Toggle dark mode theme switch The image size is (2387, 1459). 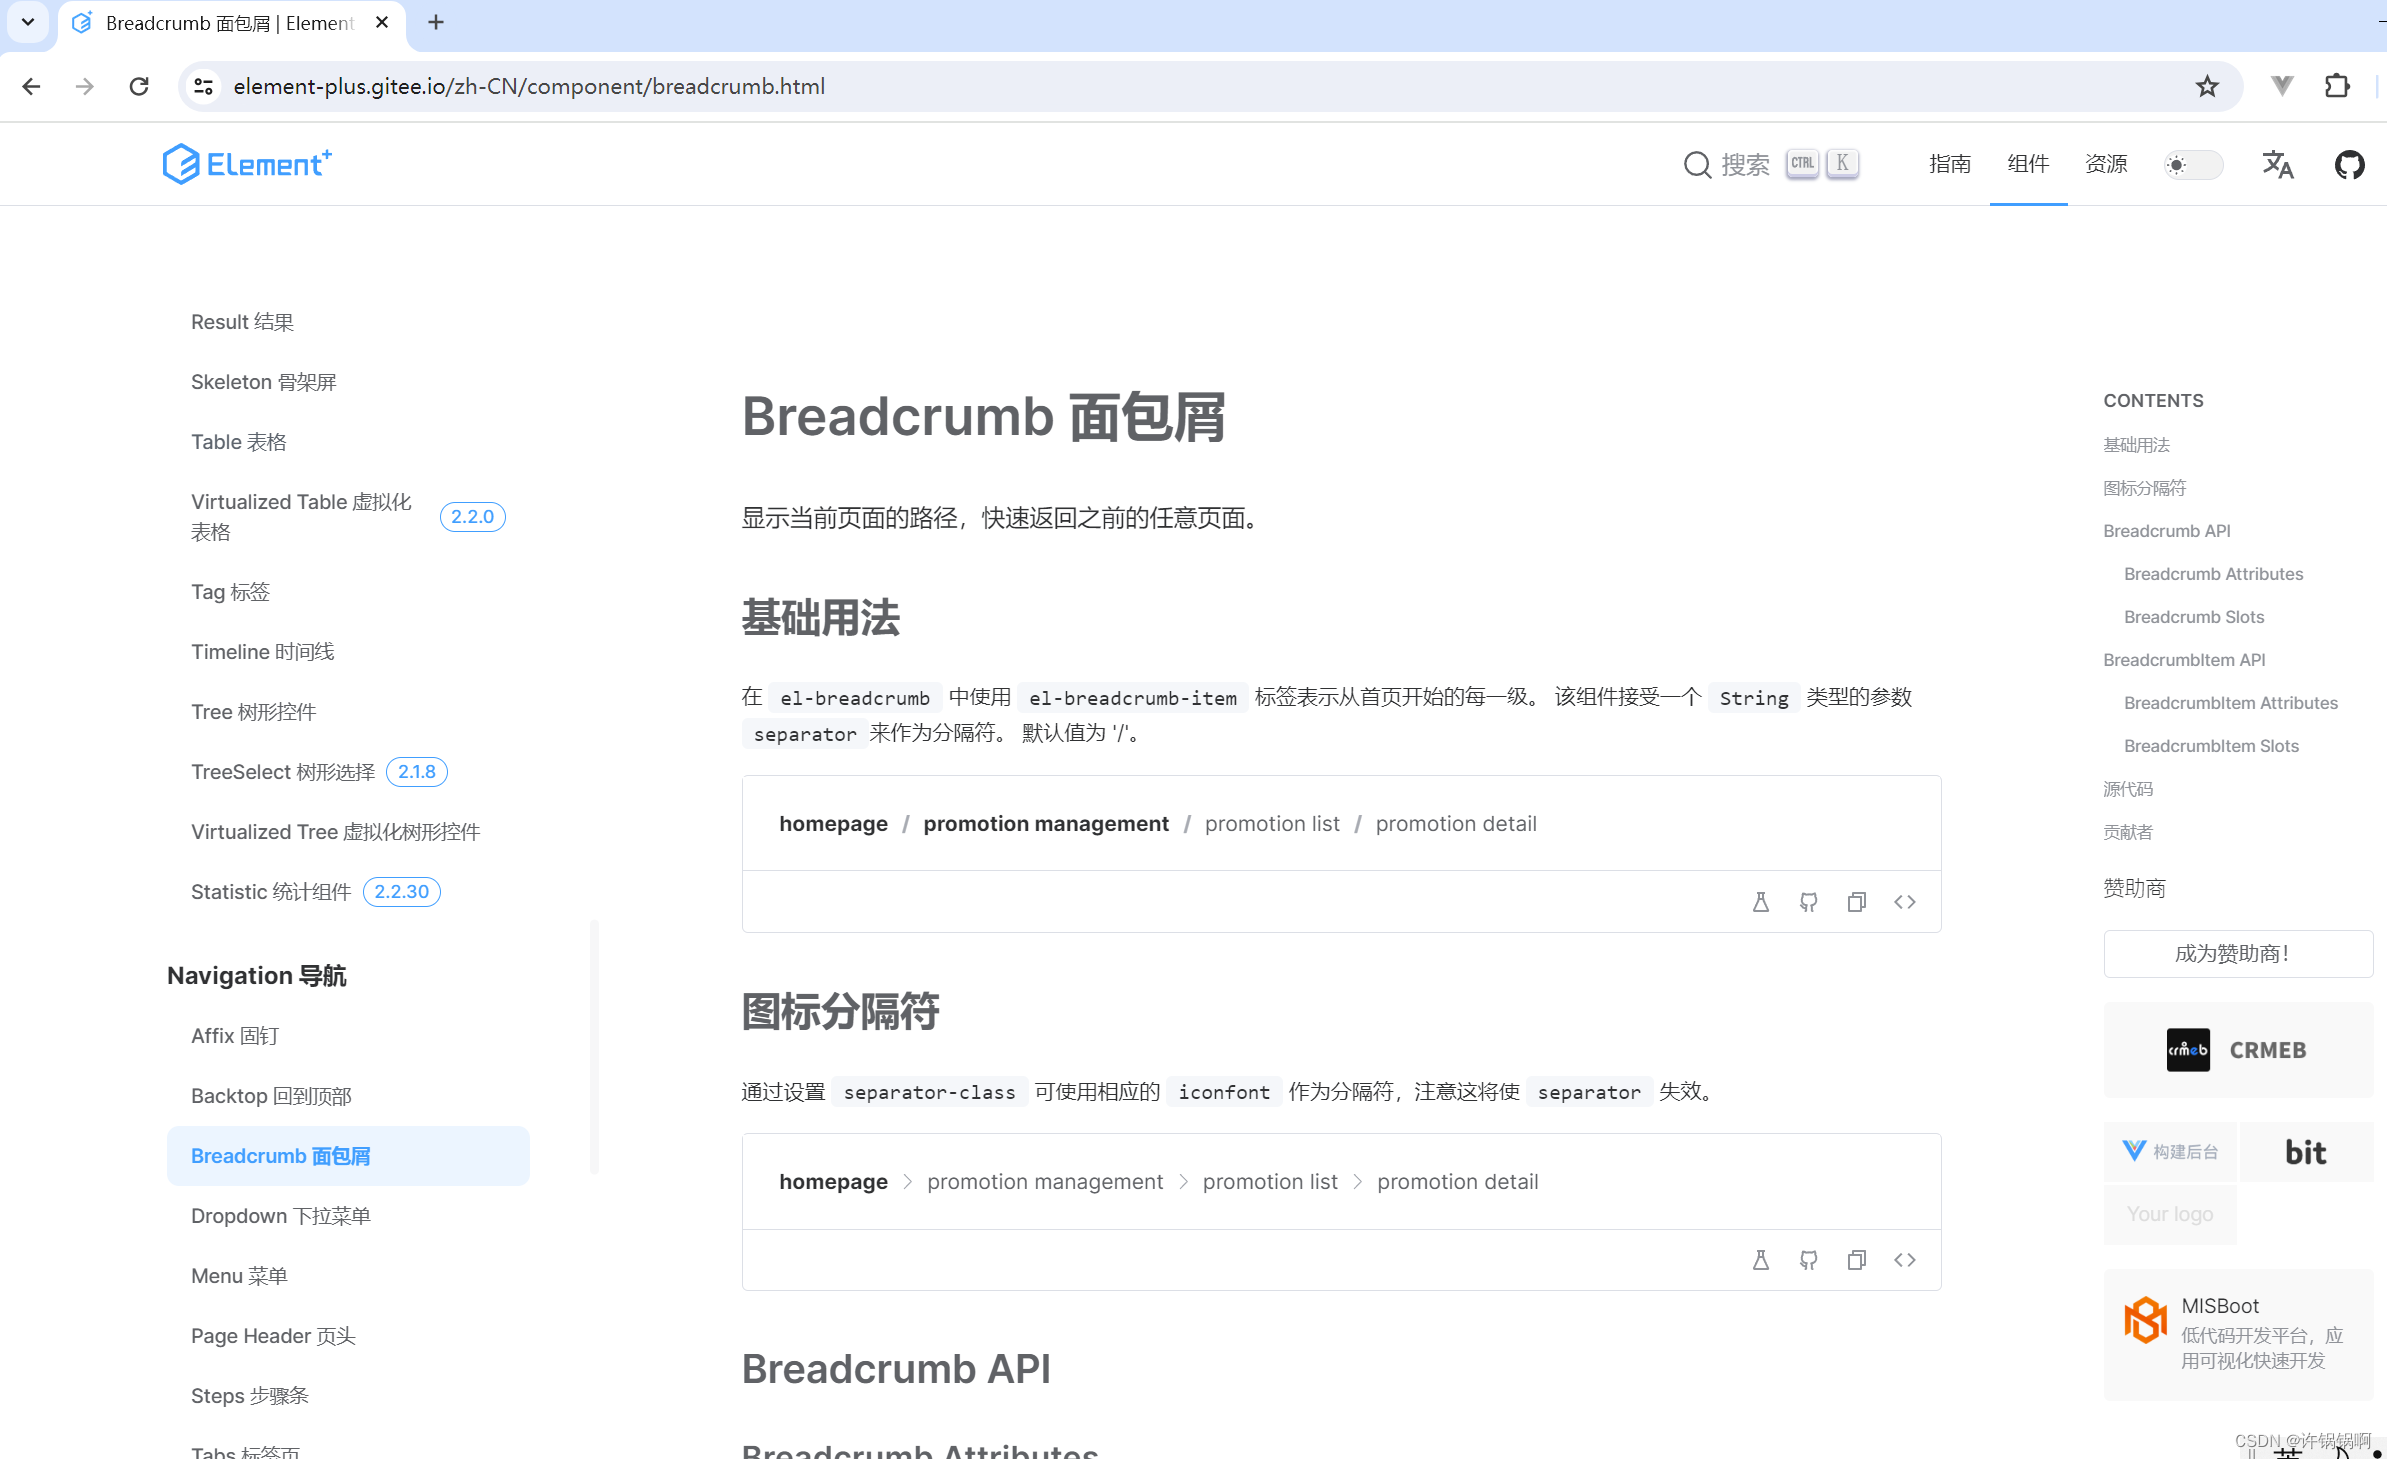(x=2193, y=165)
